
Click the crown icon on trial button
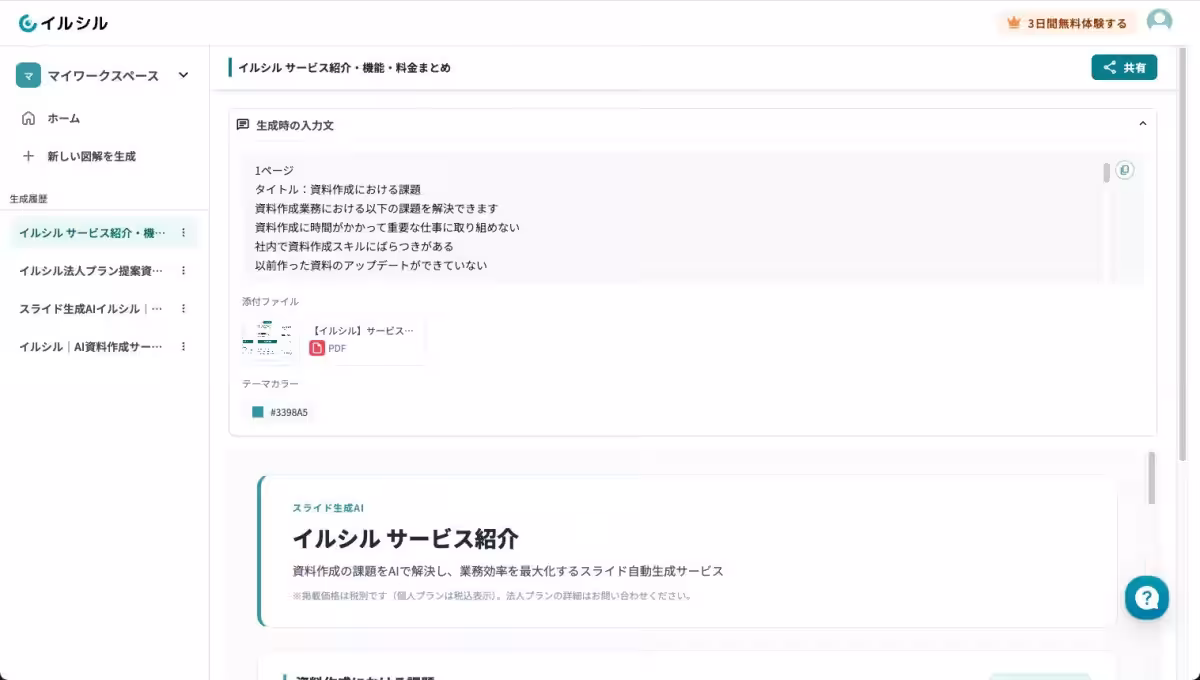pyautogui.click(x=1014, y=22)
